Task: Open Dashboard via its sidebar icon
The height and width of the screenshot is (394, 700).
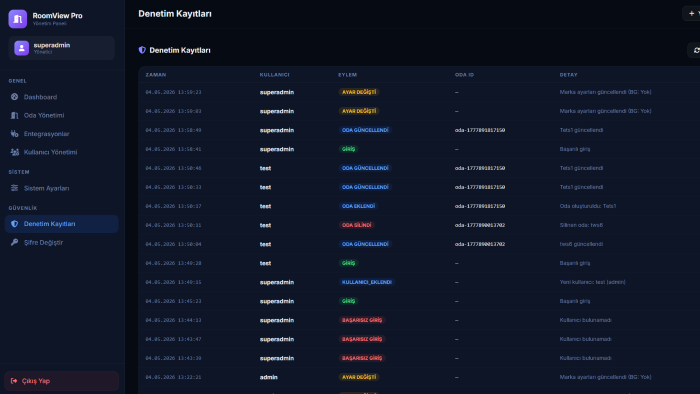Action: pos(14,97)
